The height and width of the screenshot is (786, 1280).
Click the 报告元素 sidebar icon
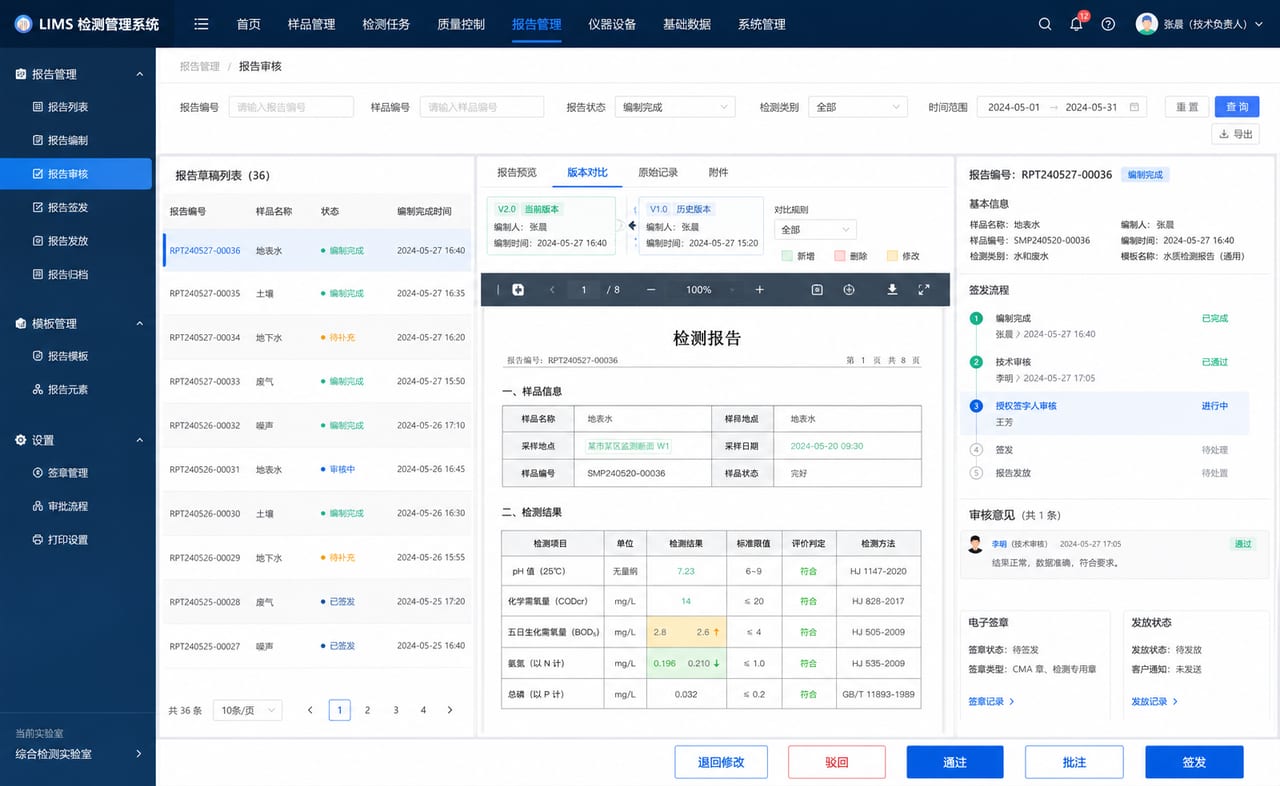click(x=38, y=389)
